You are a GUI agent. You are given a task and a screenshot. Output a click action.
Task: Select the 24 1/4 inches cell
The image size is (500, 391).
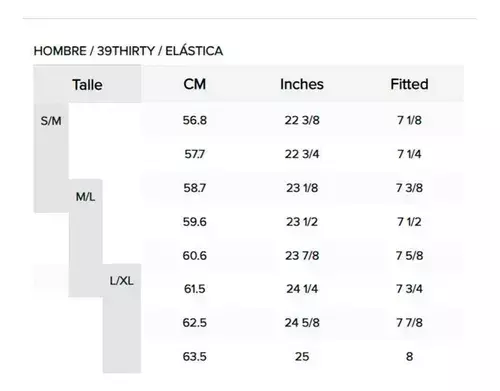[302, 289]
